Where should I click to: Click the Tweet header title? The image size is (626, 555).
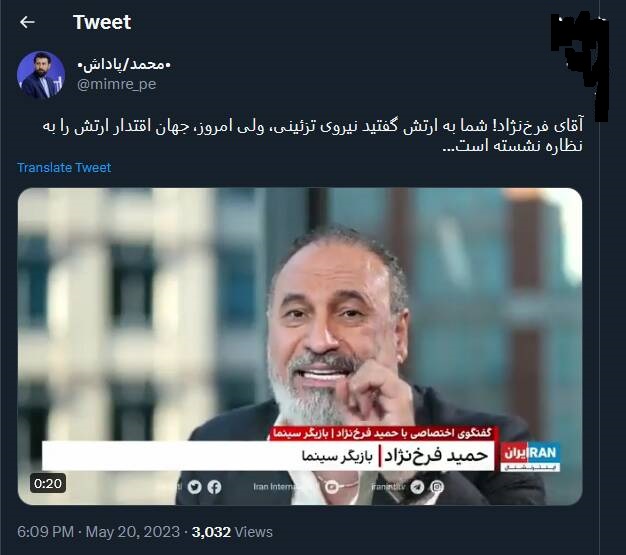coord(102,22)
